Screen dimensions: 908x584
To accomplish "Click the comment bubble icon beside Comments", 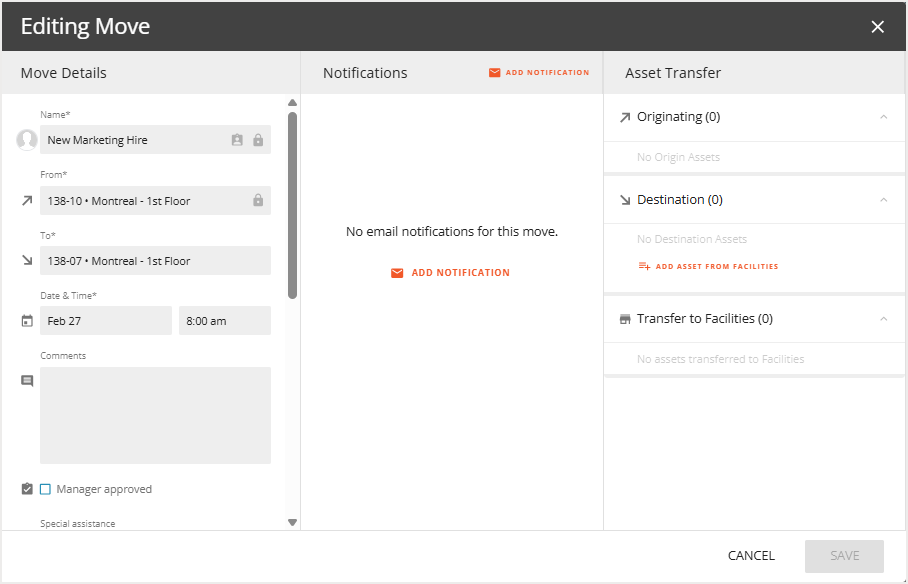I will tap(27, 381).
